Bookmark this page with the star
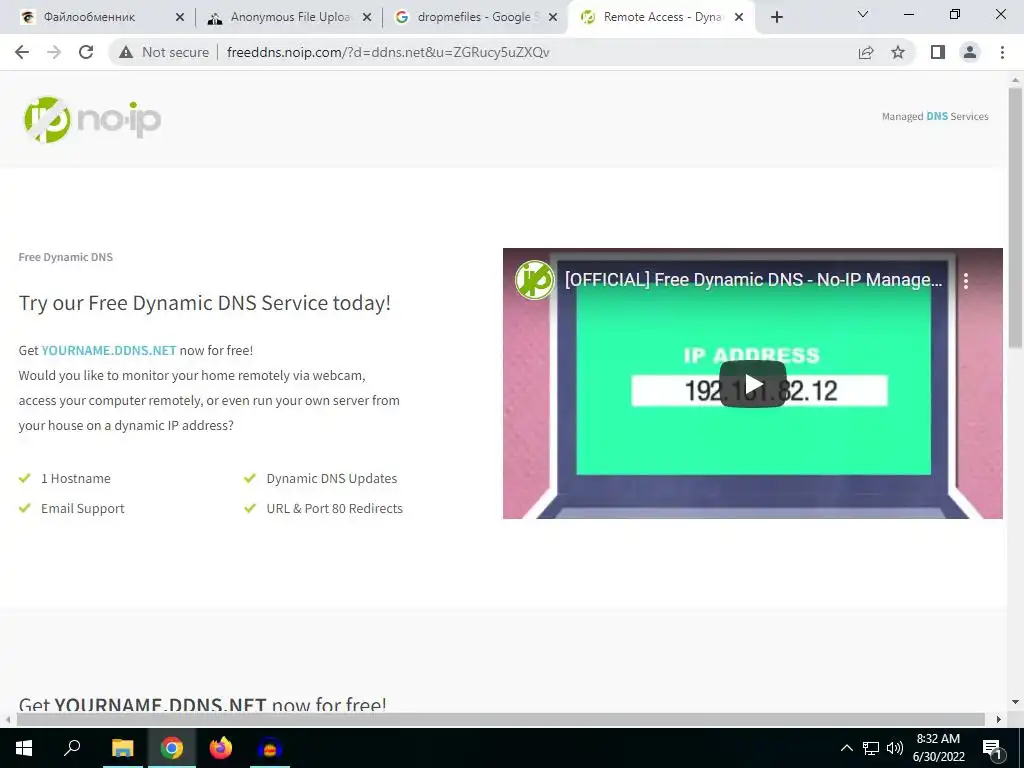 pyautogui.click(x=898, y=52)
